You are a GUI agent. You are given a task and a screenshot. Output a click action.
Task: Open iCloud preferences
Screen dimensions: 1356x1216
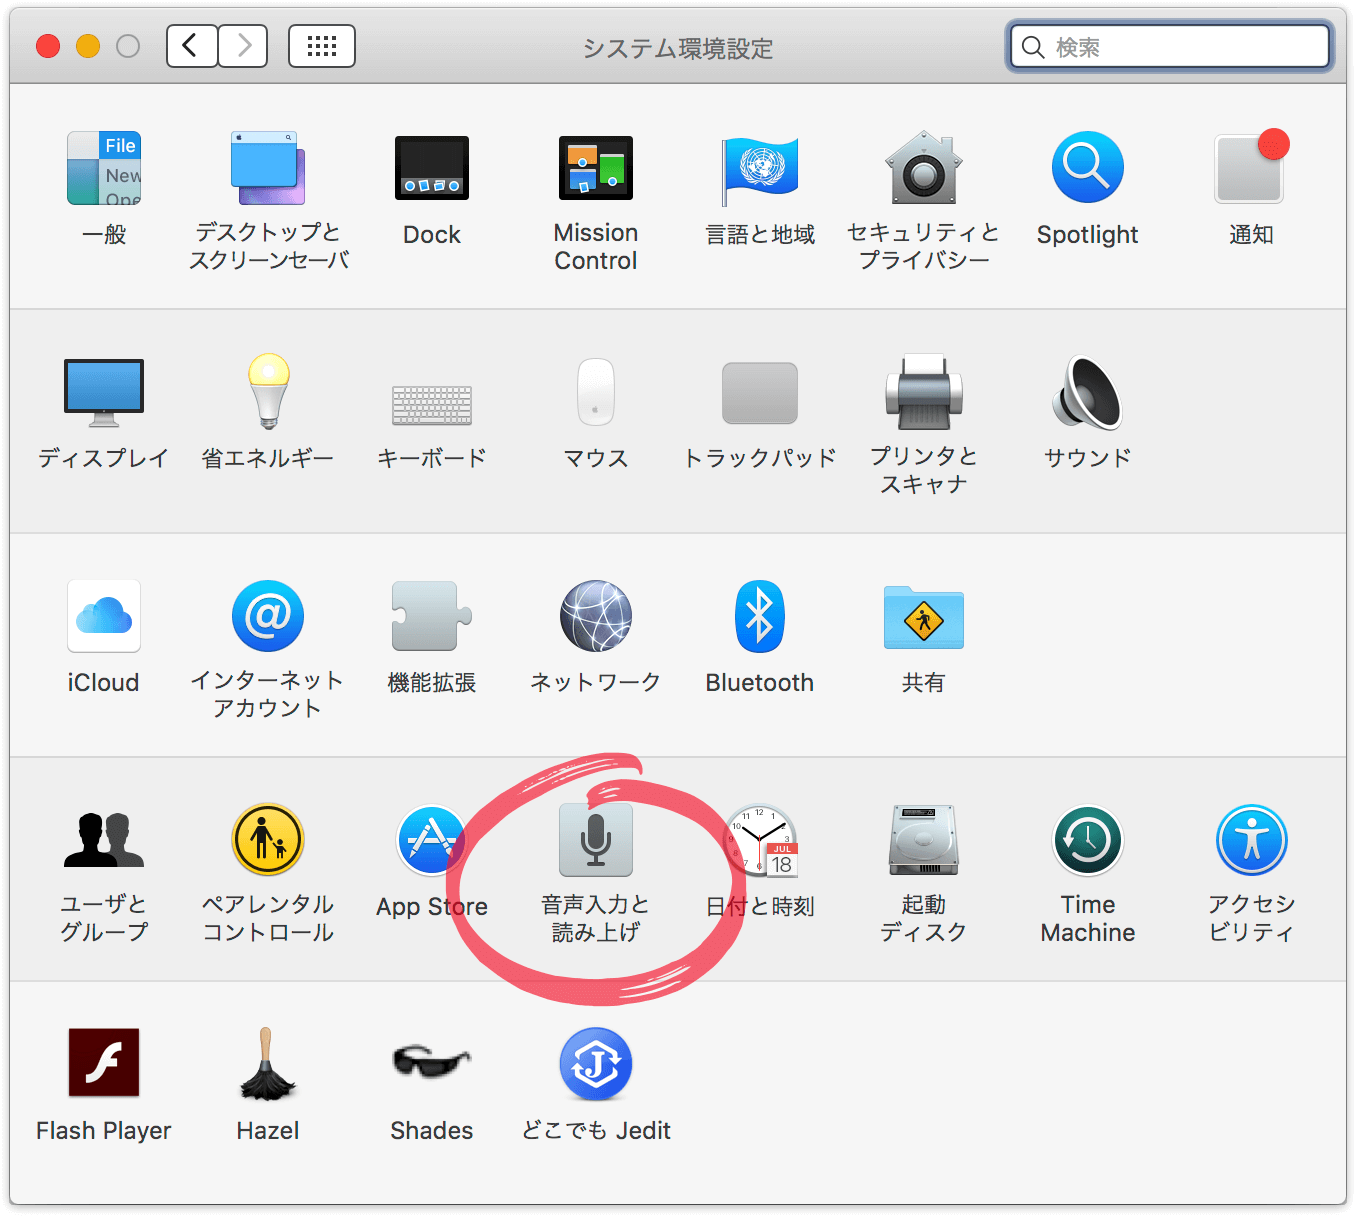coord(104,616)
